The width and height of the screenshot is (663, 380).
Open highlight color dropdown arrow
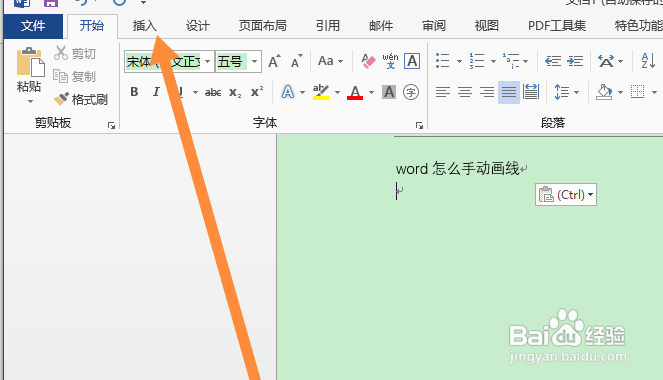(337, 92)
